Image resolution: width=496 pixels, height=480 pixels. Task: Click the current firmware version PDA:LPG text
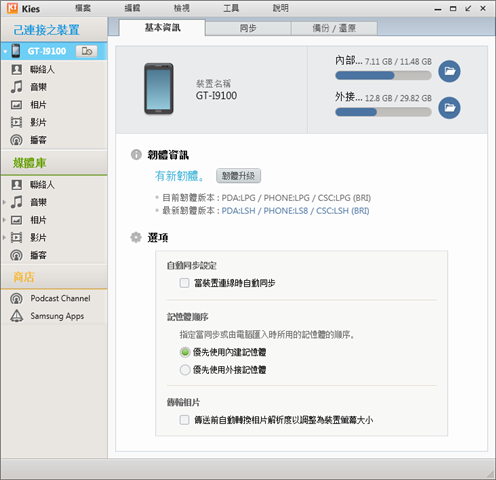click(x=296, y=198)
